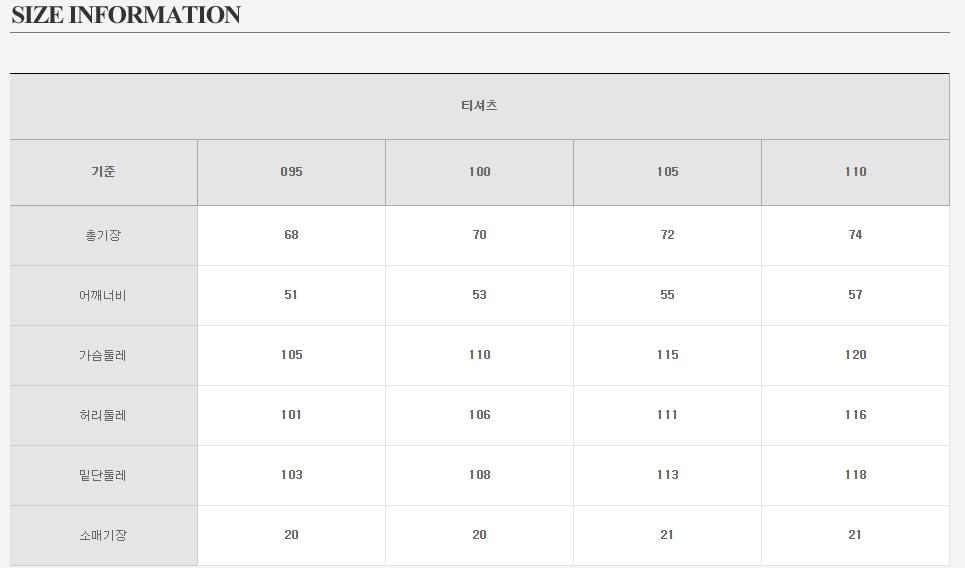Screen dimensions: 965x568
Task: Click the 밑단둘레 row label
Action: click(x=103, y=476)
